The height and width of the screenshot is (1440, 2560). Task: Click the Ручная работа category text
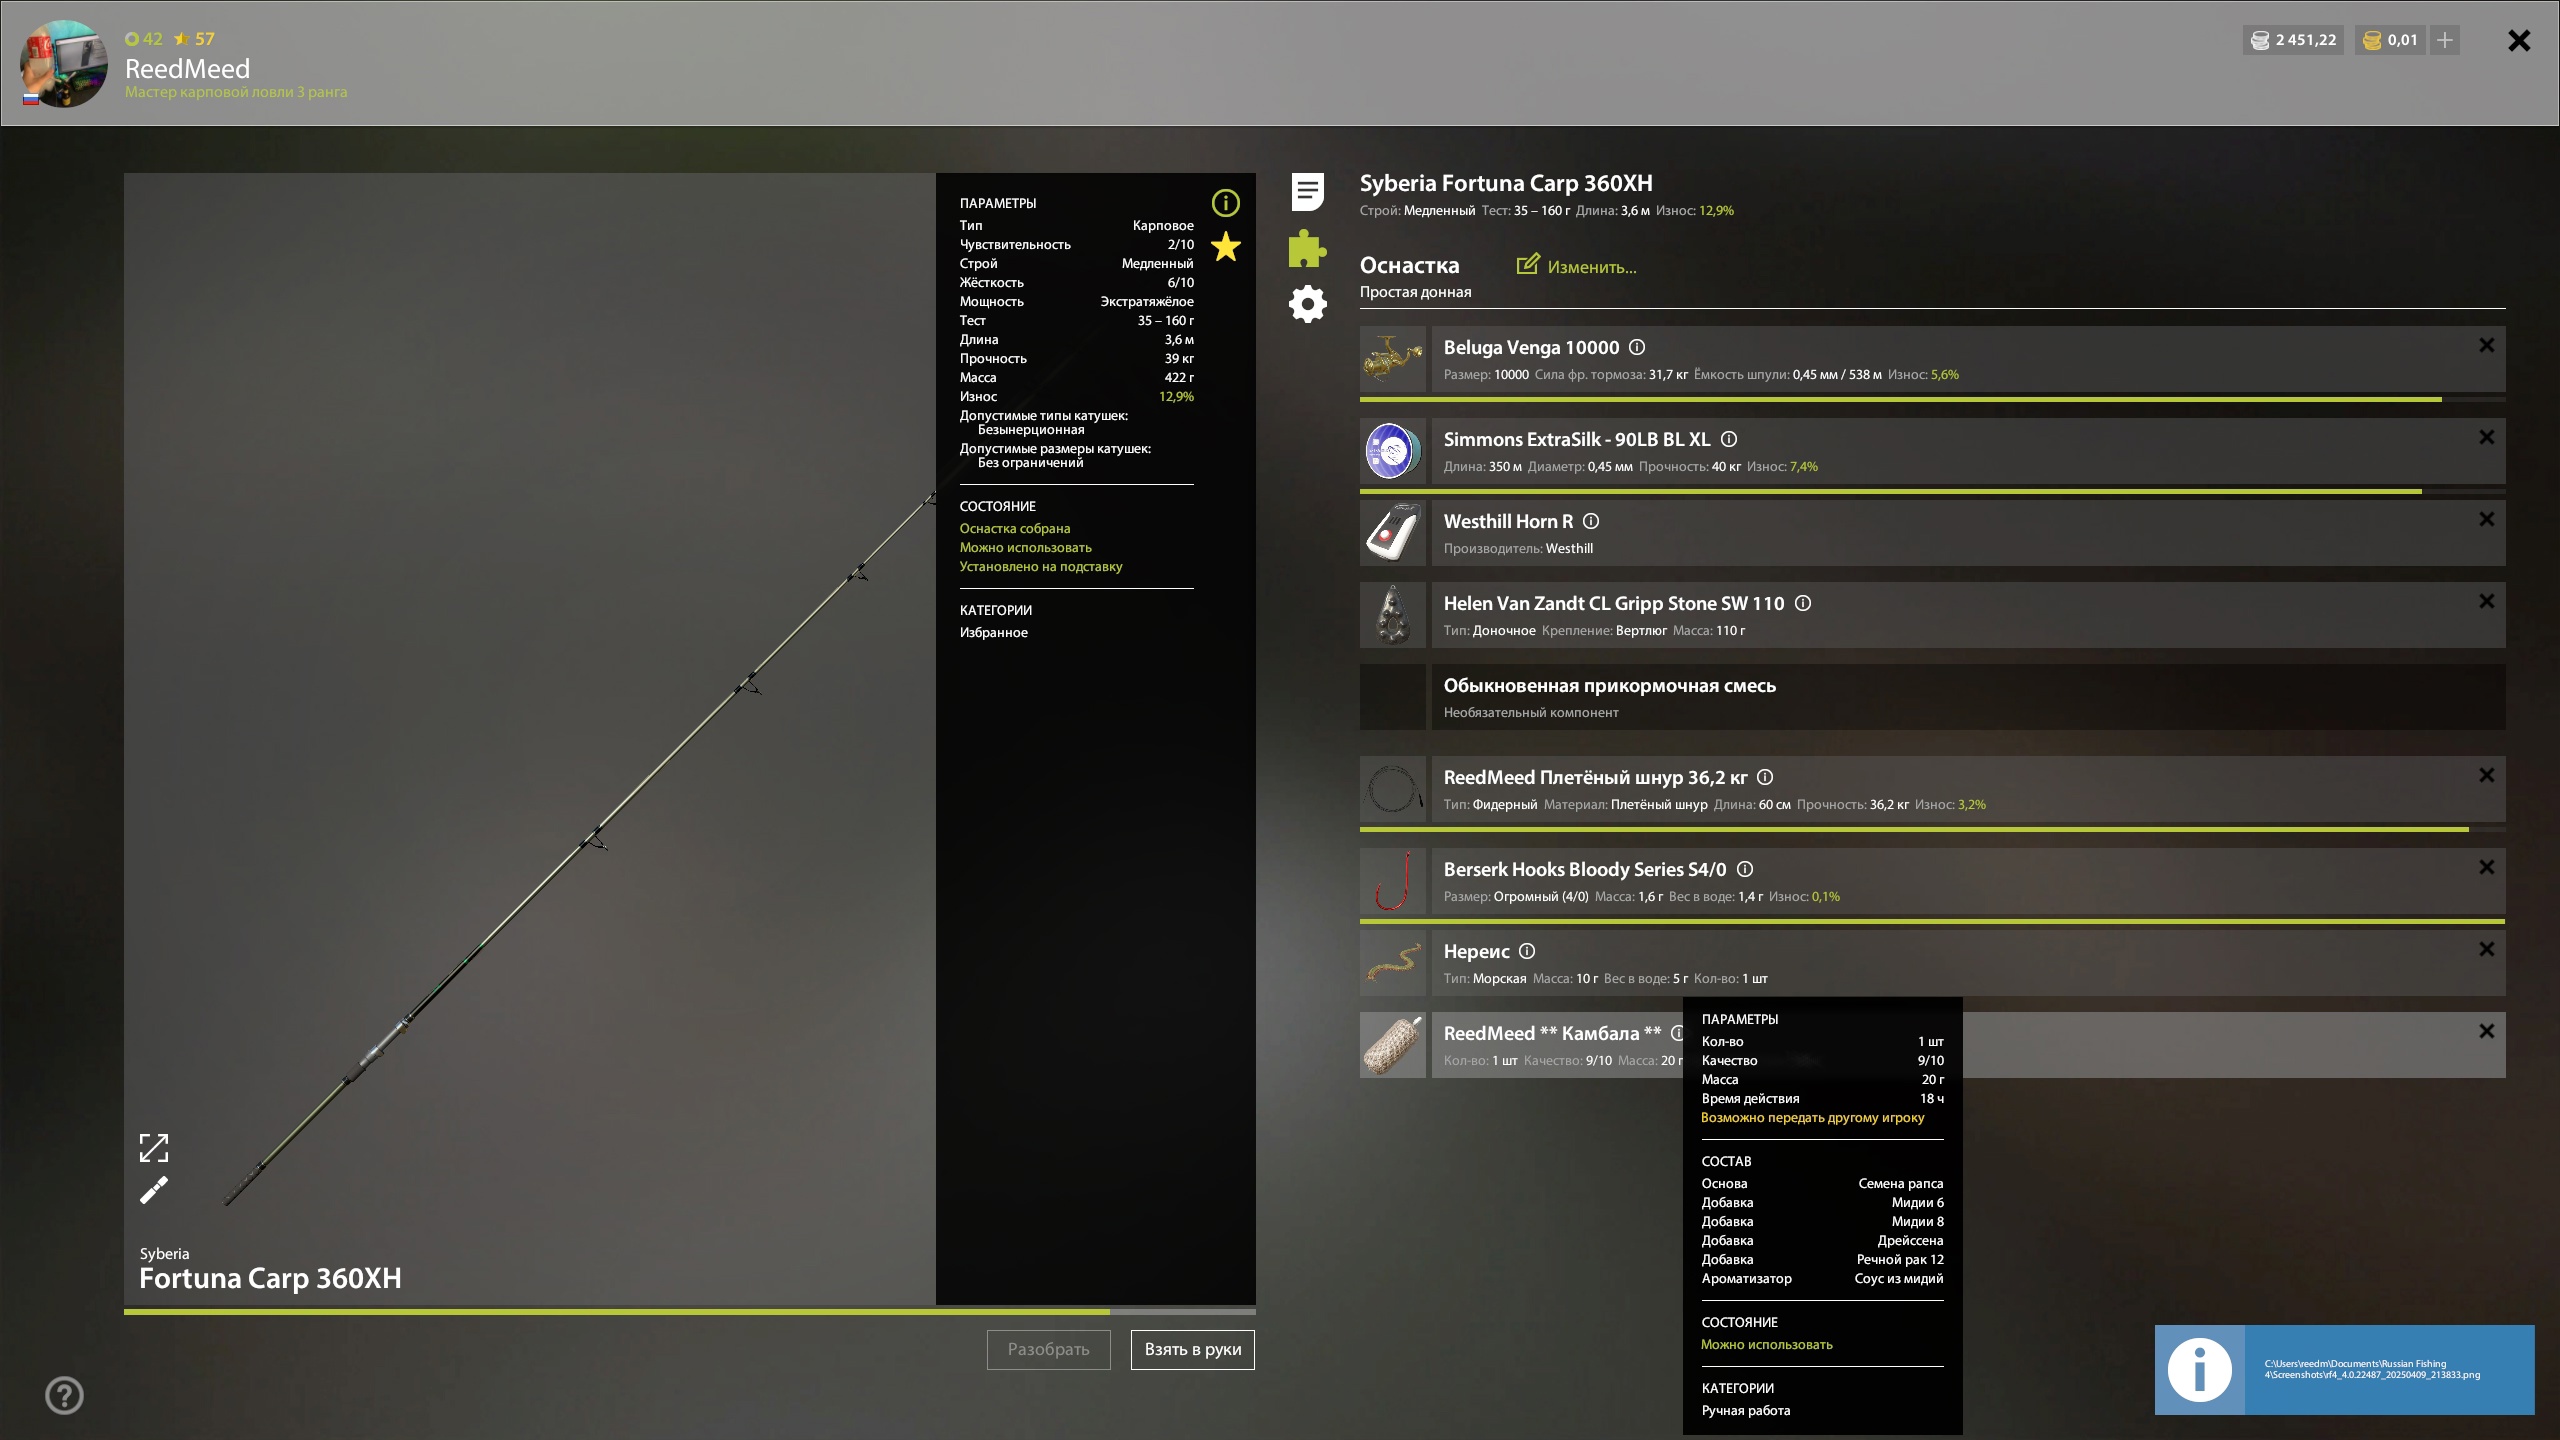(x=1746, y=1410)
